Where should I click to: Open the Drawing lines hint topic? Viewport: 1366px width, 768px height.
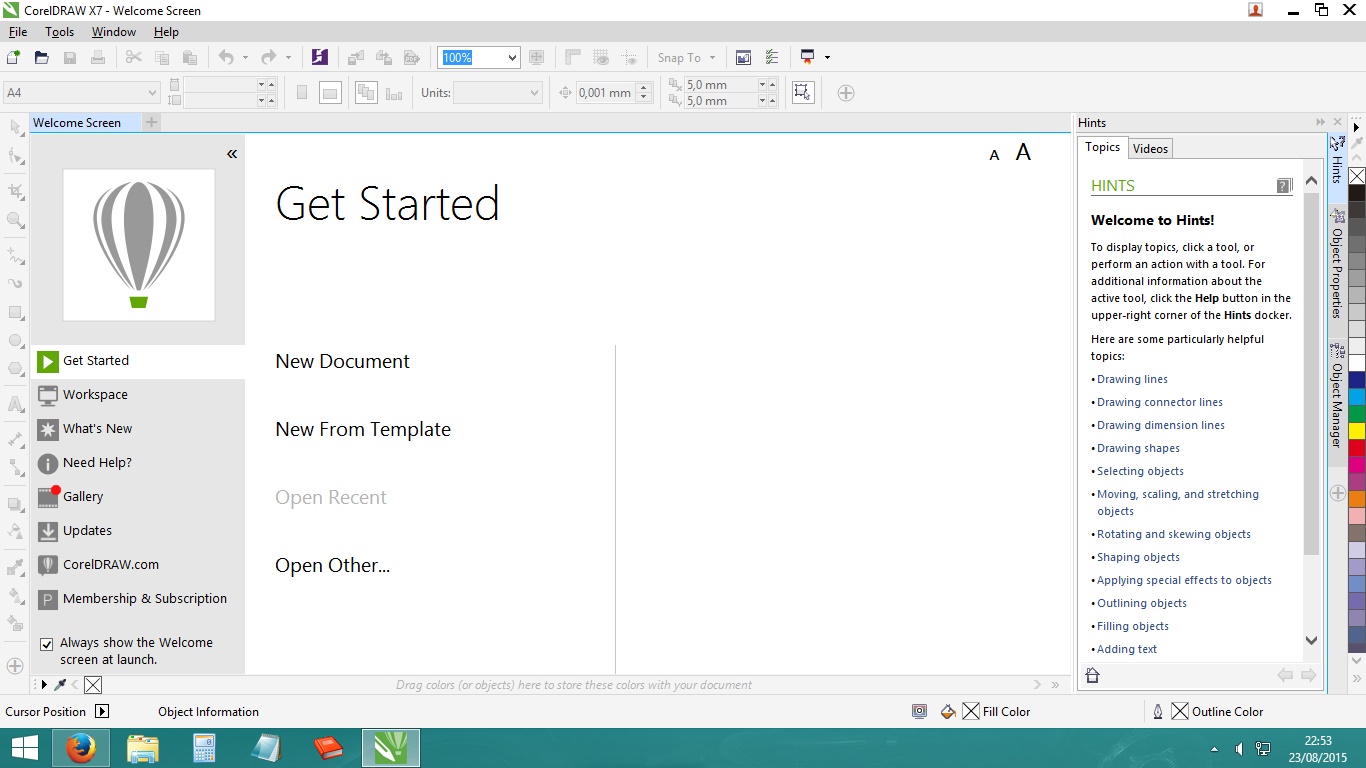[x=1132, y=379]
